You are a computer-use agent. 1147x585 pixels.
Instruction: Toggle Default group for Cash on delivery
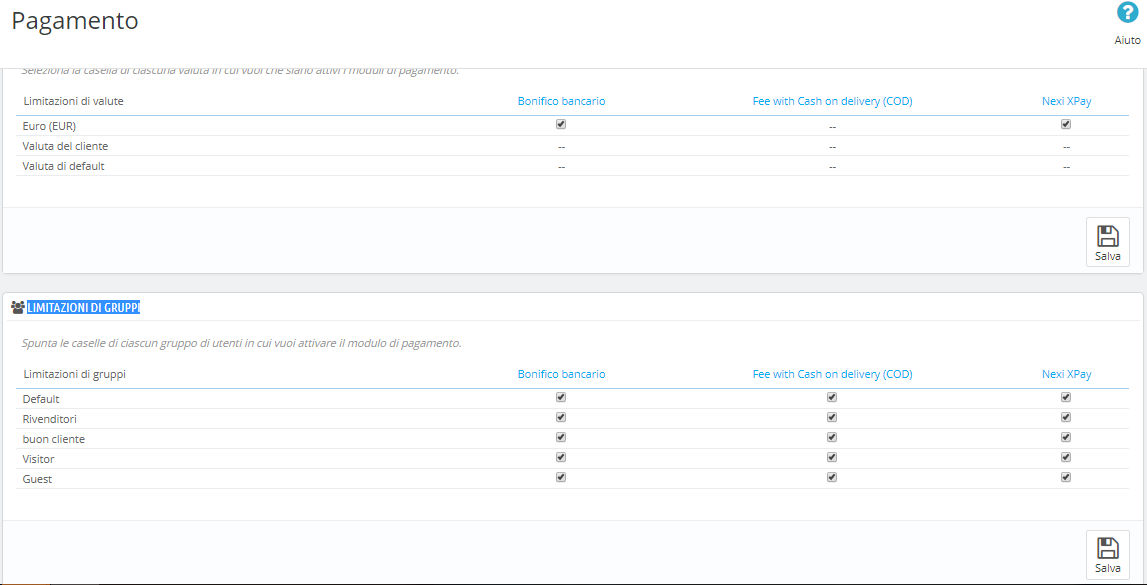pyautogui.click(x=832, y=397)
